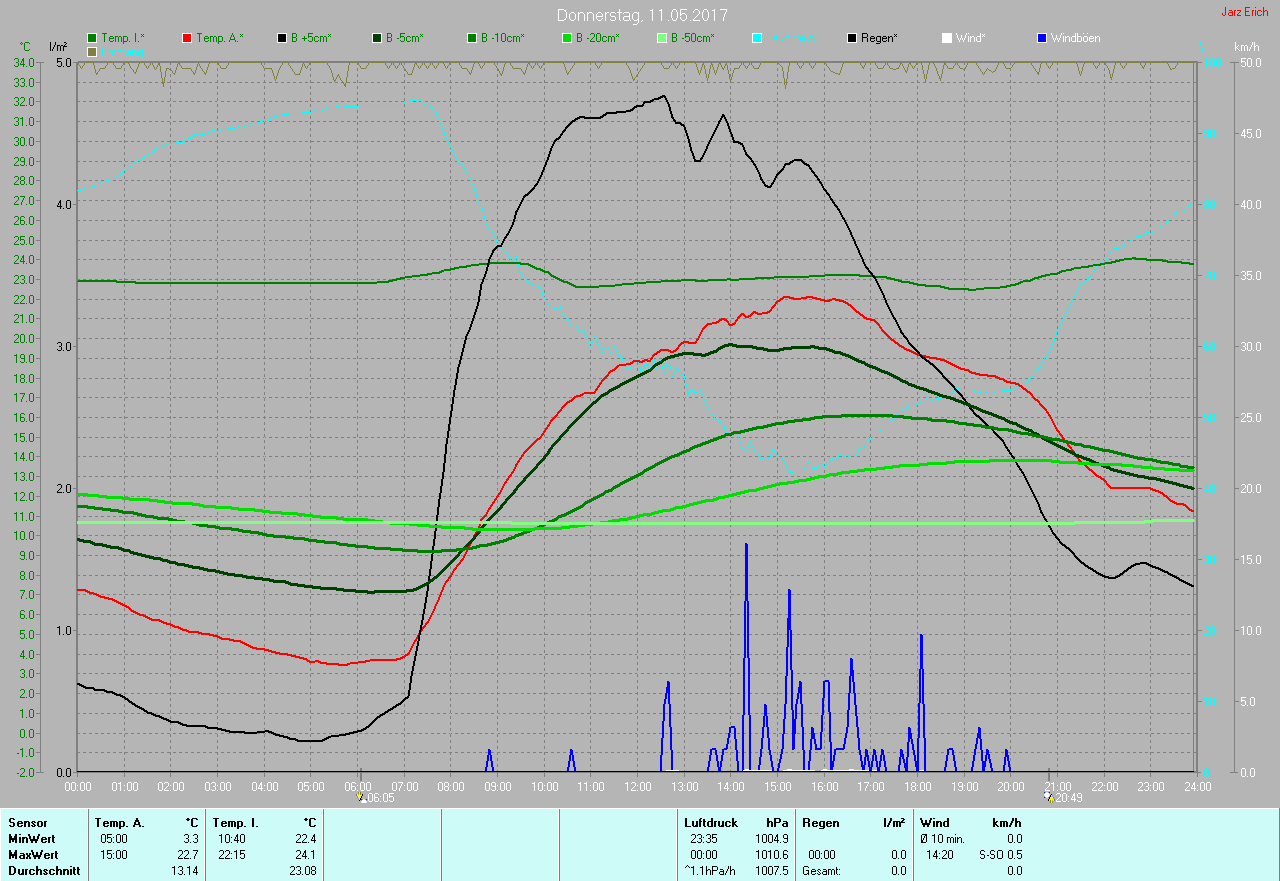1280x881 pixels.
Task: Click the green Temp. I. legend swatch
Action: [x=93, y=38]
